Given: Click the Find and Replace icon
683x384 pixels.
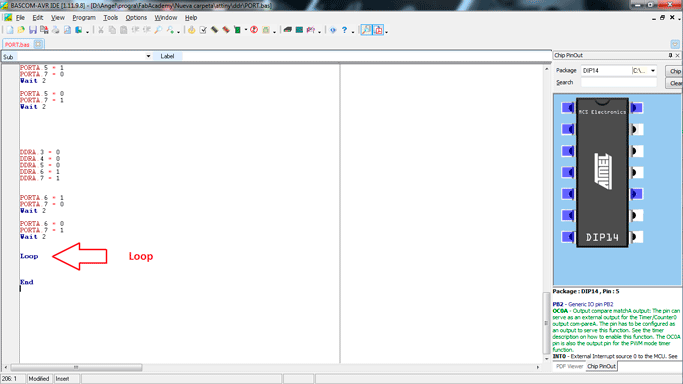Looking at the screenshot, I should point(170,30).
